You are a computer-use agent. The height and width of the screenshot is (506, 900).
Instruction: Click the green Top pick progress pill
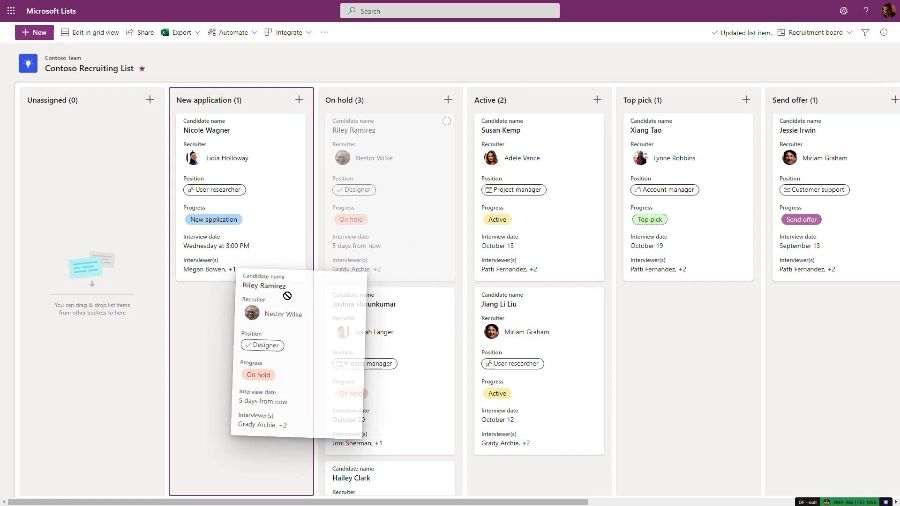pos(649,219)
